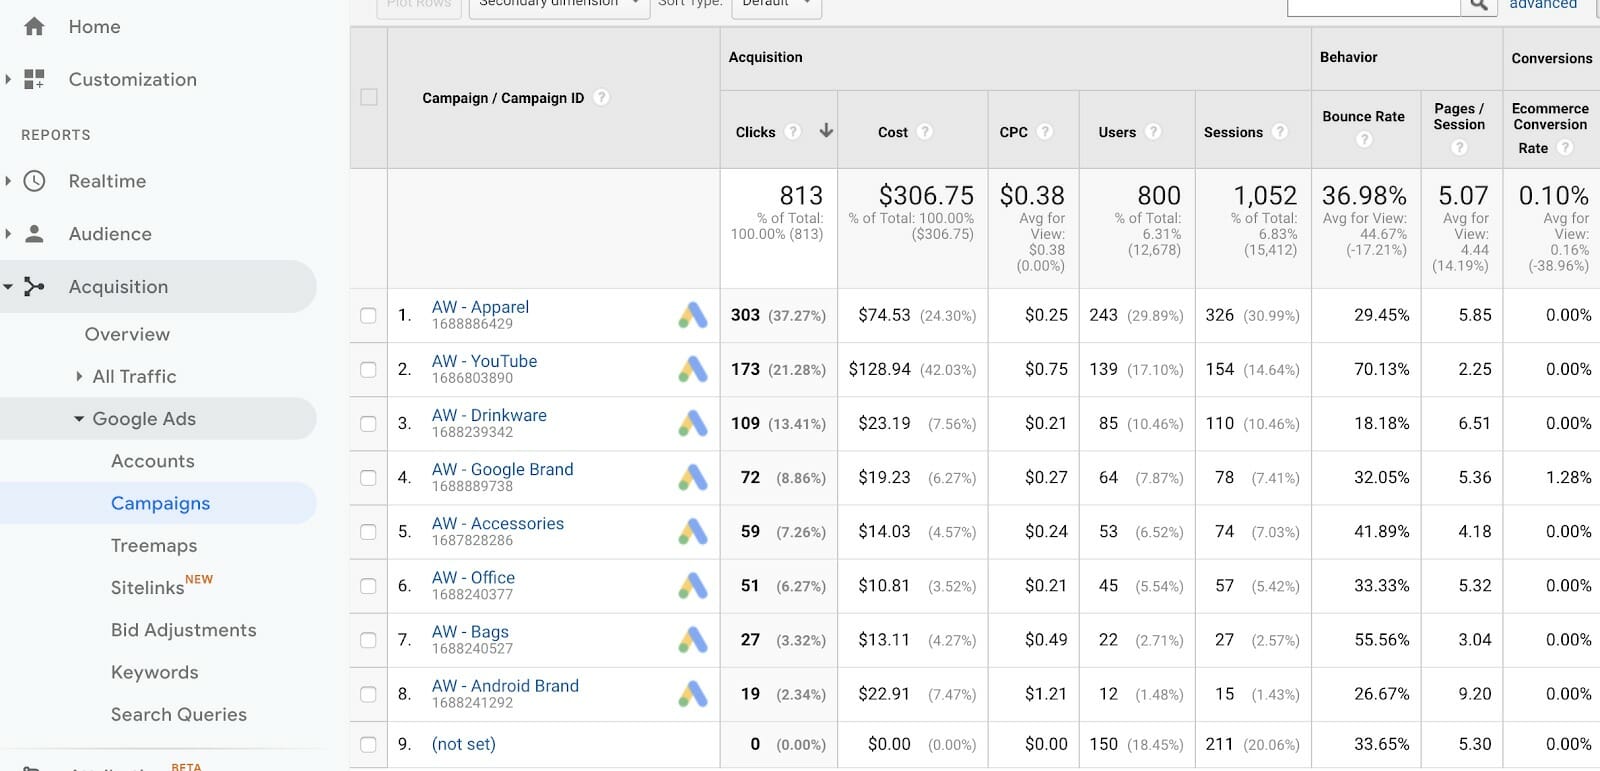Check the box for AW - Drinkware row

tap(369, 423)
